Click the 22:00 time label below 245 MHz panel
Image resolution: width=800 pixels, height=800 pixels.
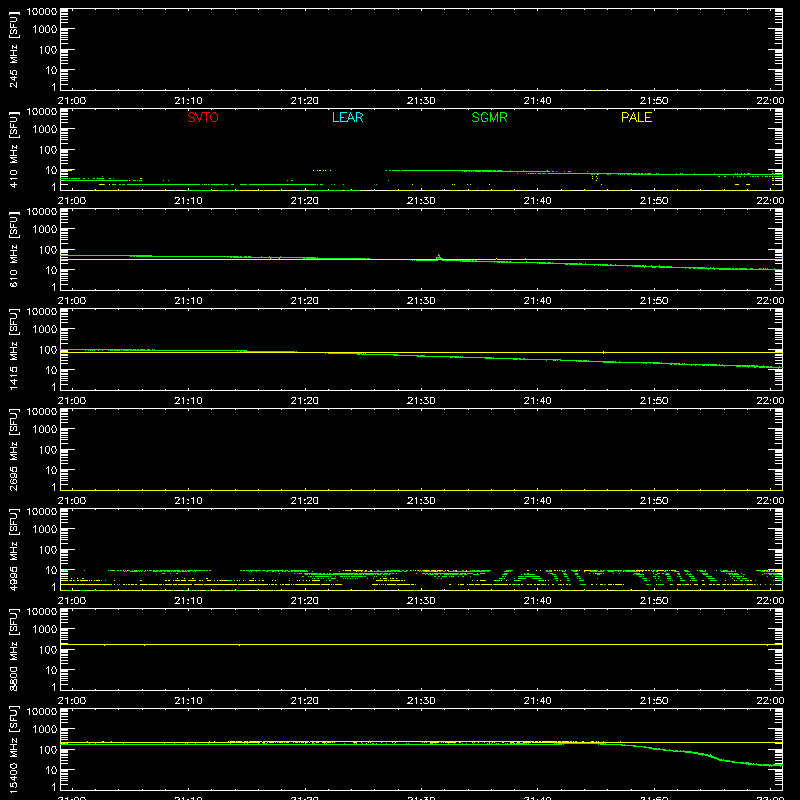coord(770,101)
